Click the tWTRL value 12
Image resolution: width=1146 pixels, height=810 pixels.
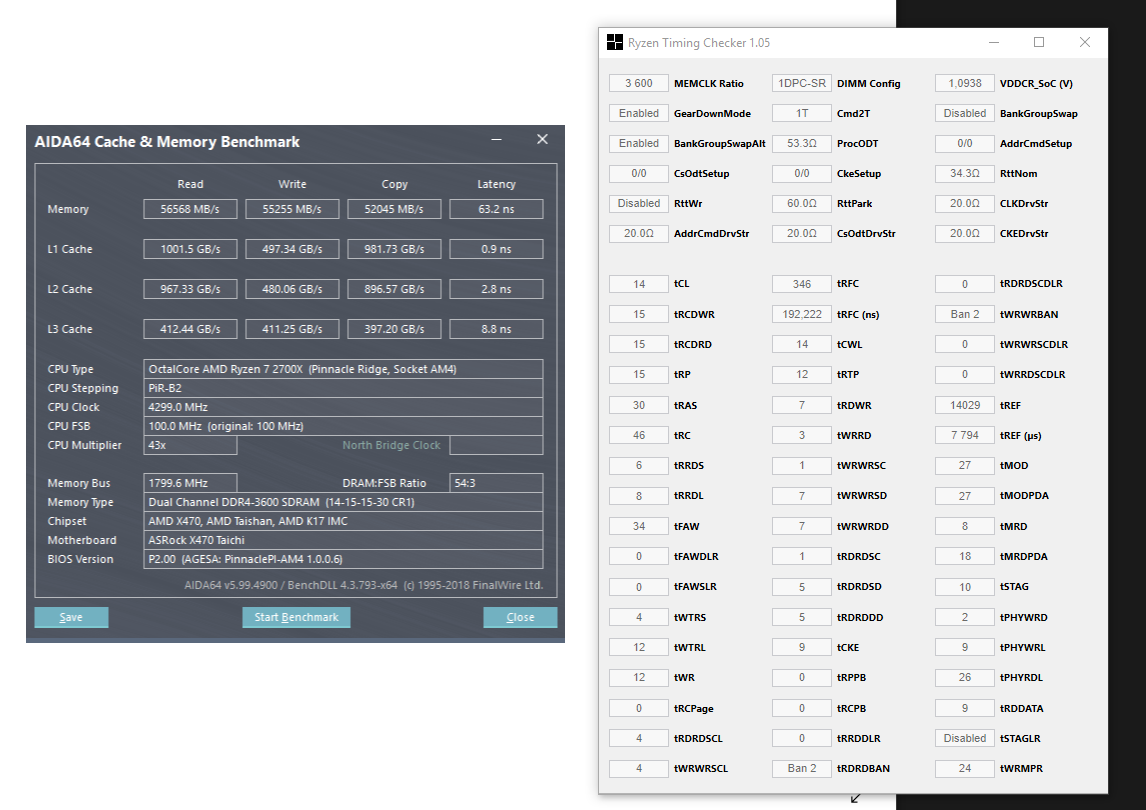pyautogui.click(x=639, y=647)
